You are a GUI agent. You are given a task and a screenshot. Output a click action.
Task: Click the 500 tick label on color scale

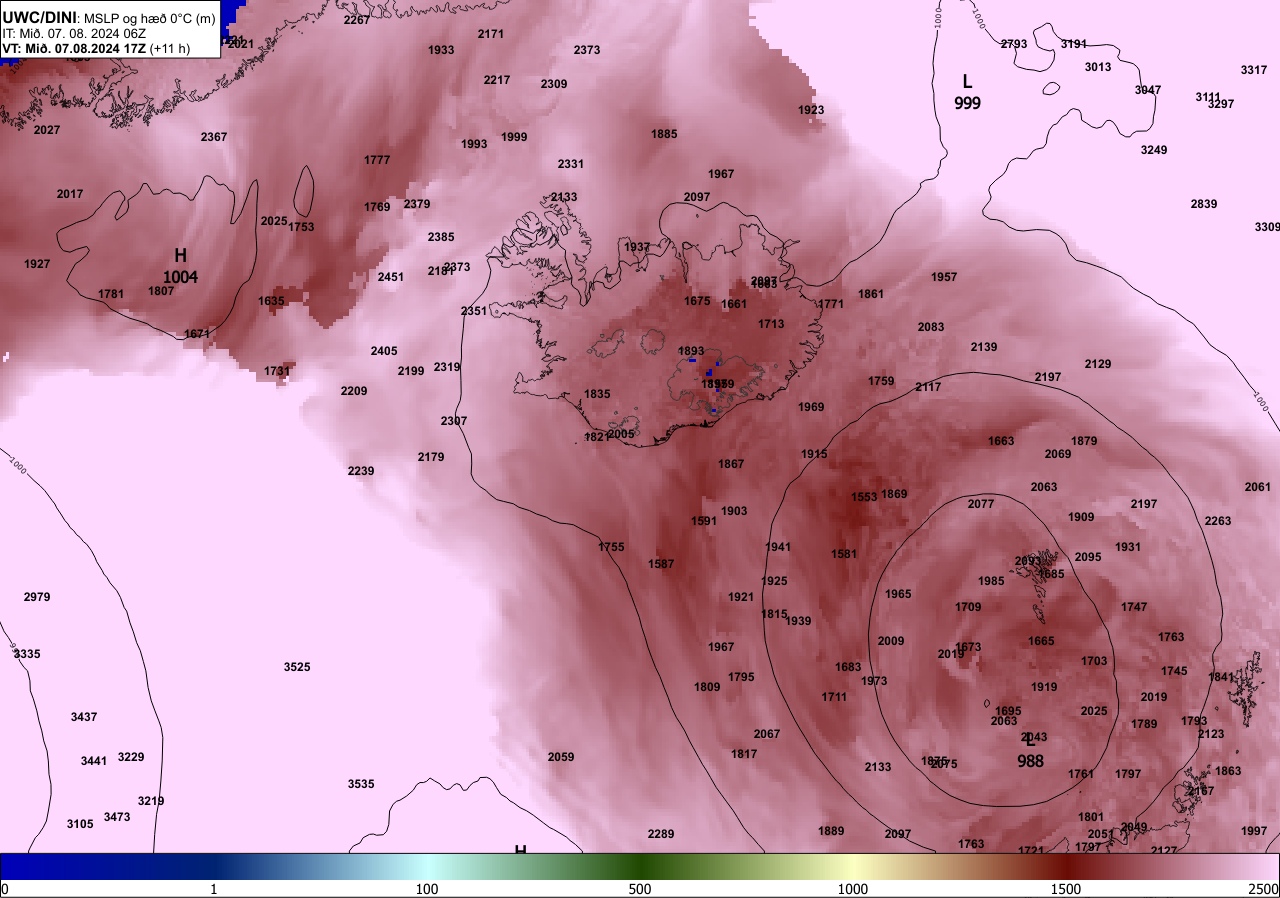click(640, 889)
